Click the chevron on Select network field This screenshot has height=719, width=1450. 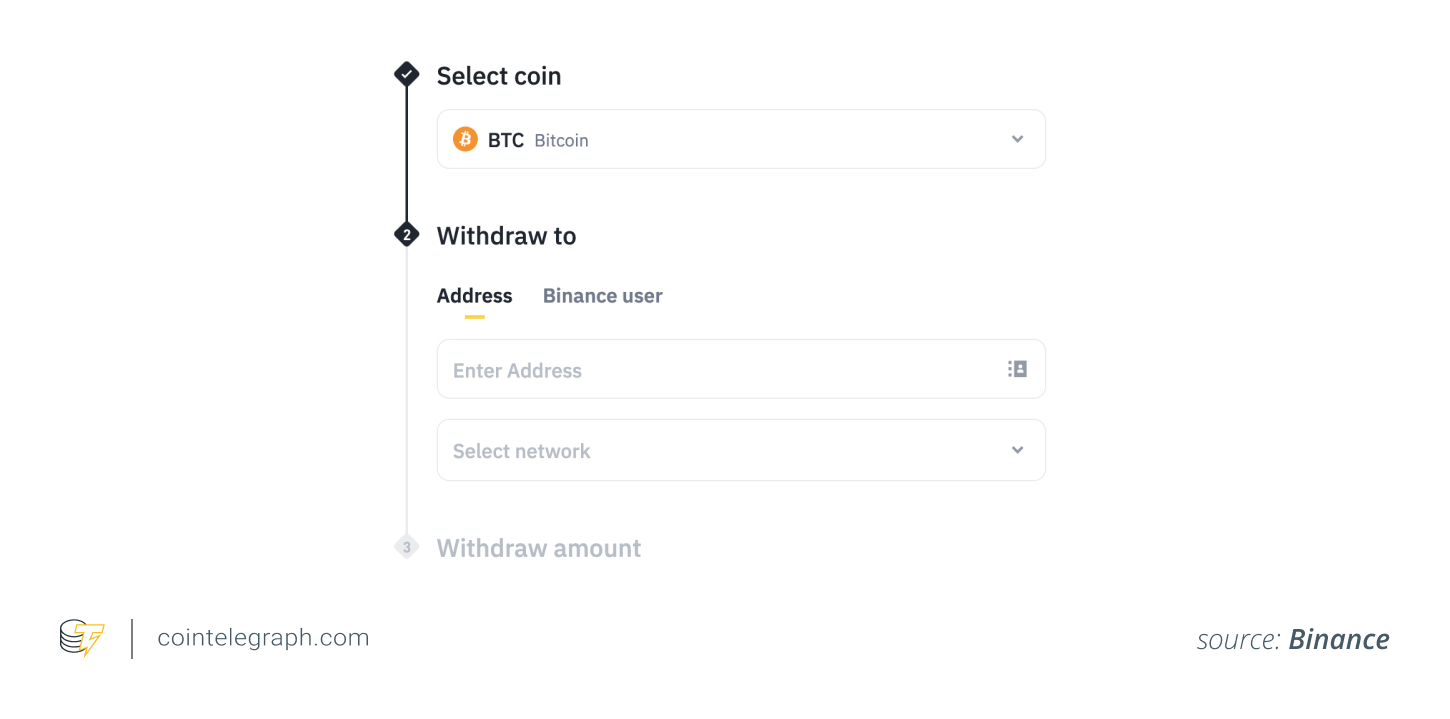[x=1017, y=450]
